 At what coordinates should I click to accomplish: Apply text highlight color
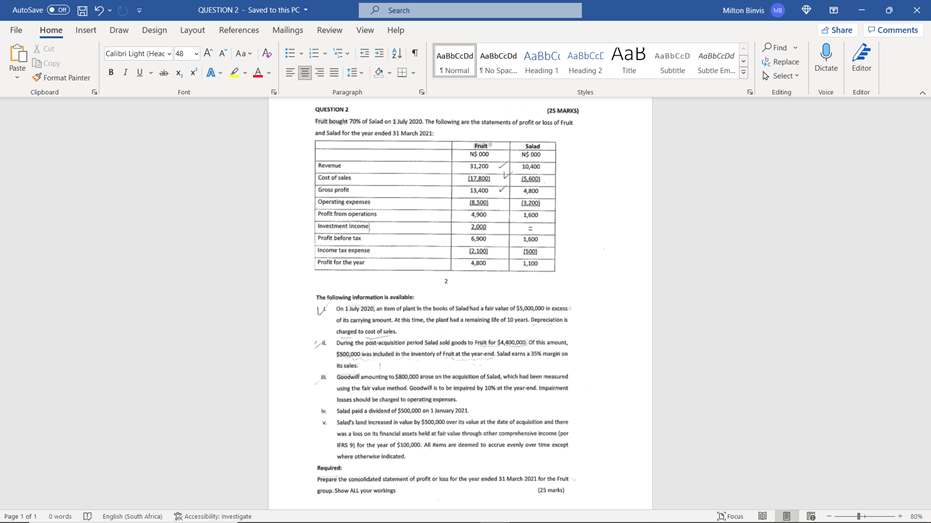point(235,72)
